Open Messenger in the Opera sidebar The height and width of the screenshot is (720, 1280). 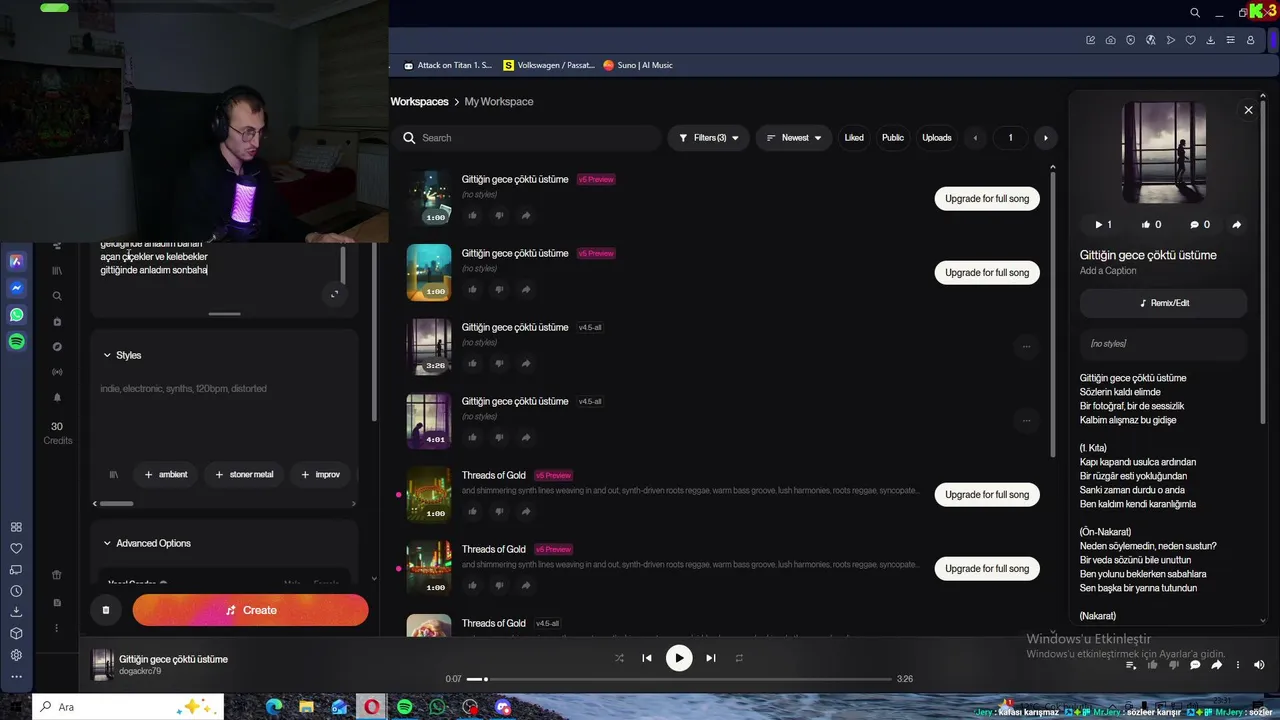click(16, 288)
